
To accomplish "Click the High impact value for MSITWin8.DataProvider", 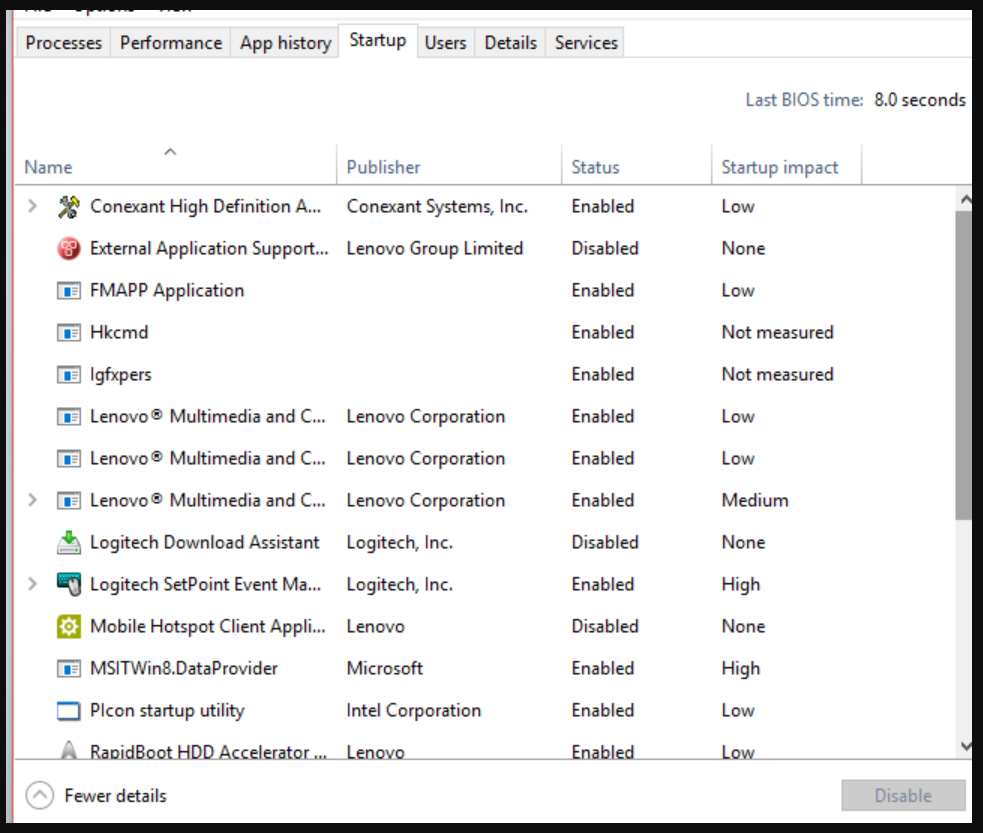I will [x=740, y=668].
